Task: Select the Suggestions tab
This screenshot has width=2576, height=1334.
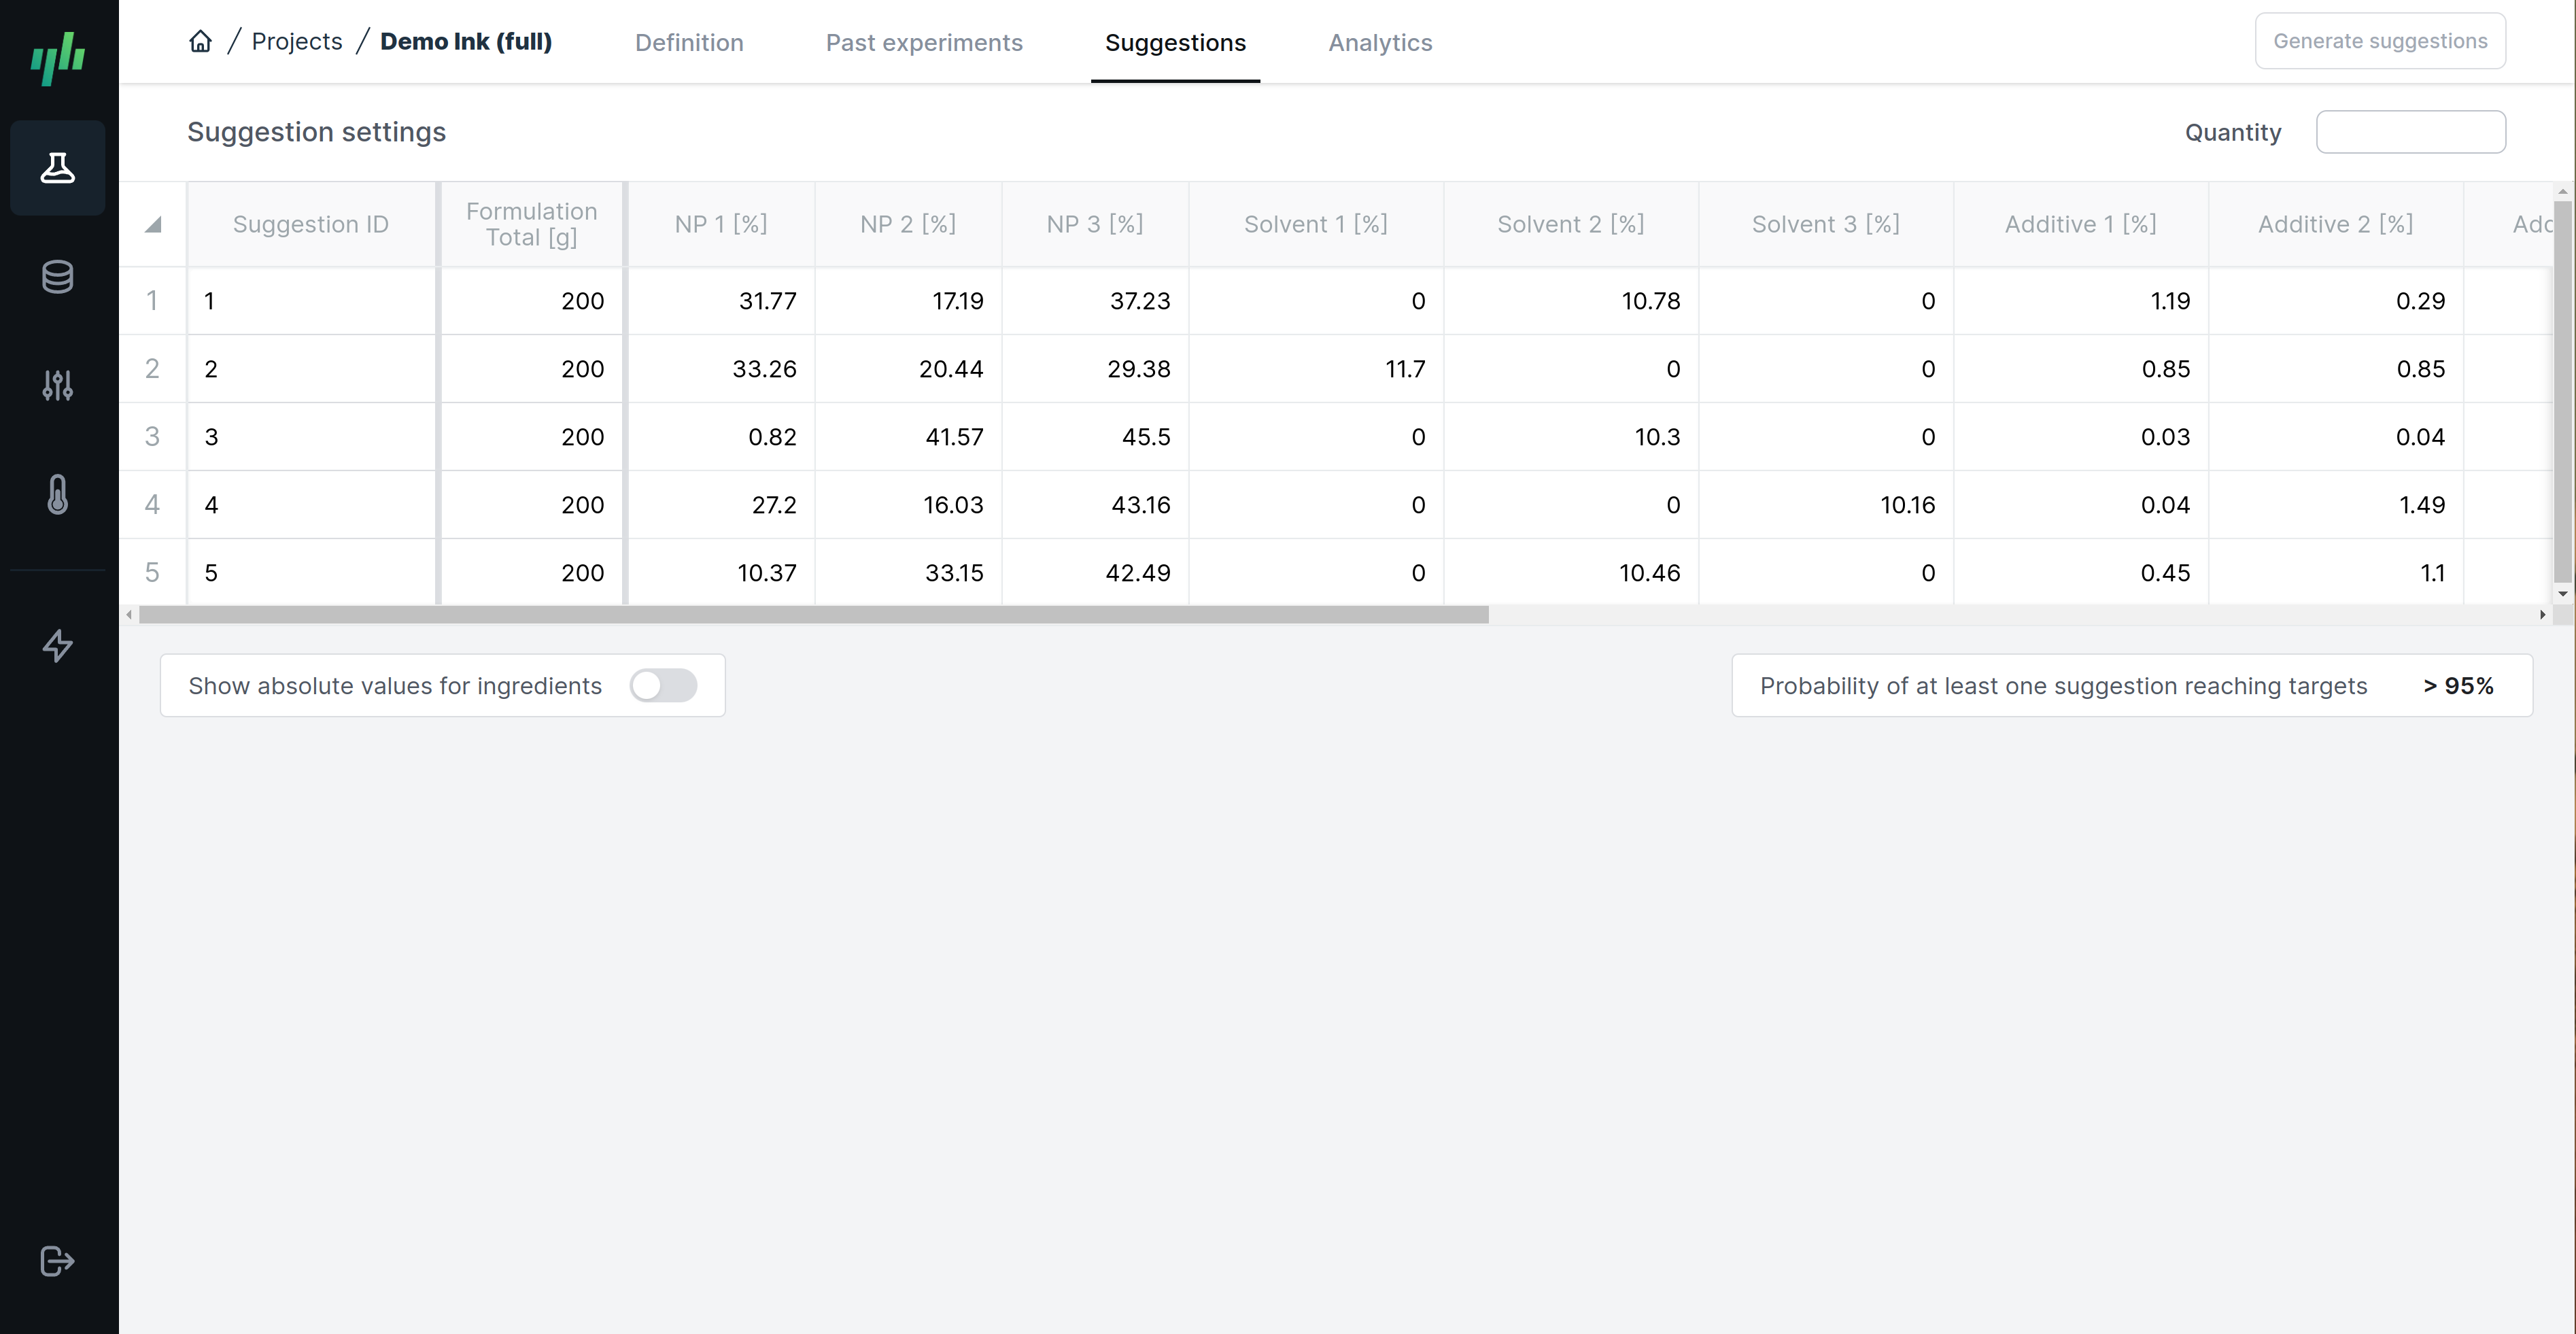Action: (1175, 42)
